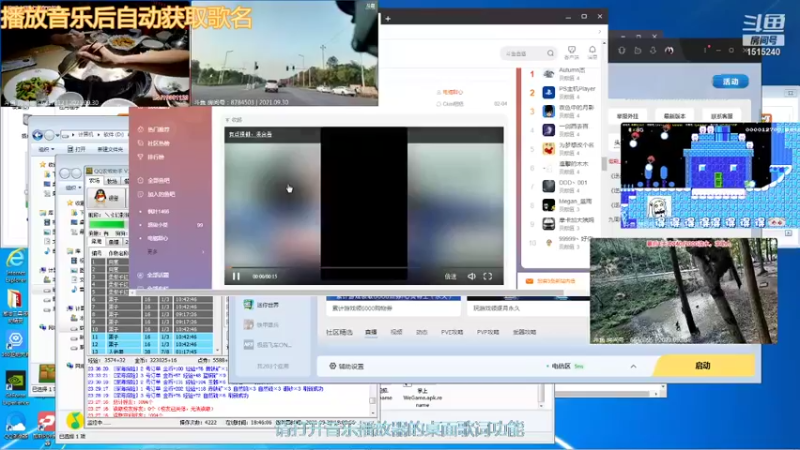
Task: Click the ranking list vertical scrollbar
Action: tap(605, 163)
